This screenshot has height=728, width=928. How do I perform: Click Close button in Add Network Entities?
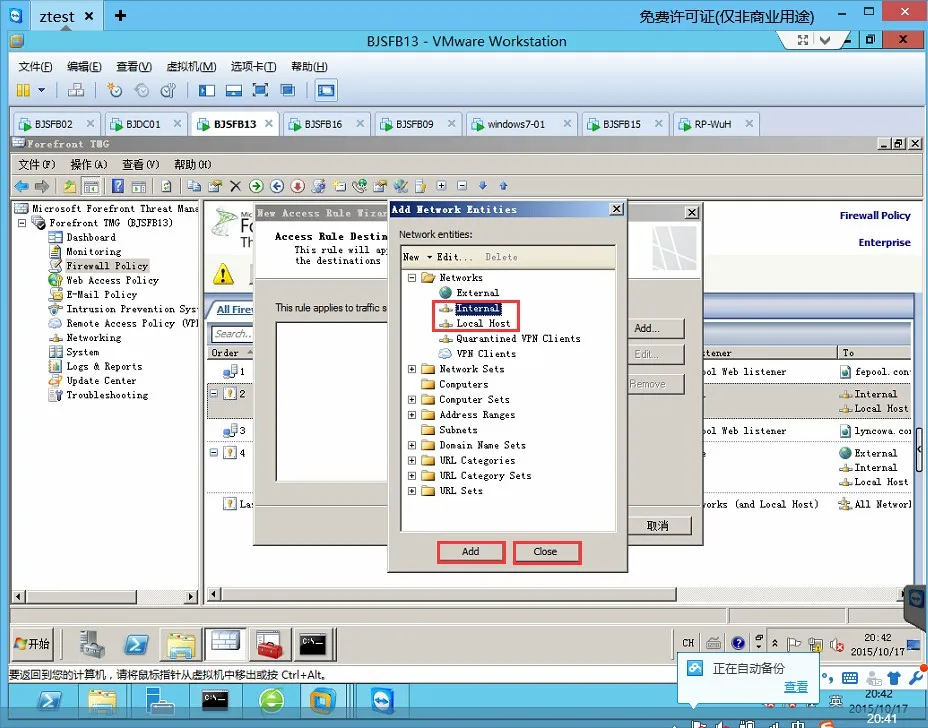pyautogui.click(x=545, y=552)
